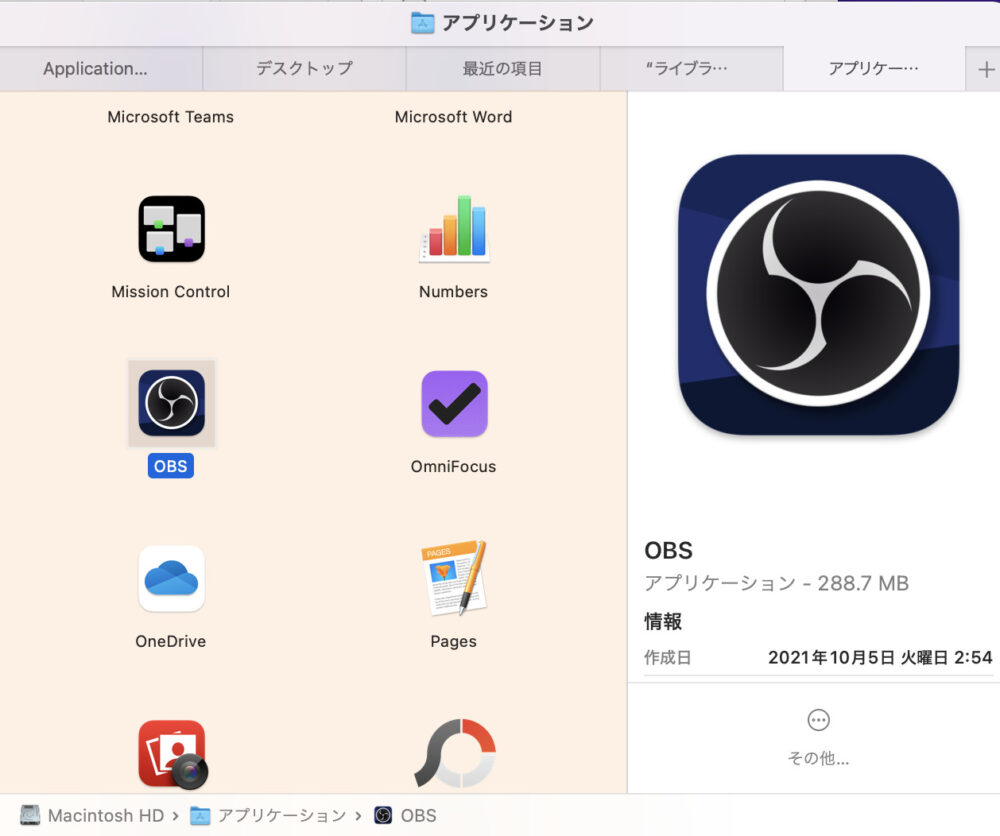Click the highlighted OBS name label

[x=170, y=466]
